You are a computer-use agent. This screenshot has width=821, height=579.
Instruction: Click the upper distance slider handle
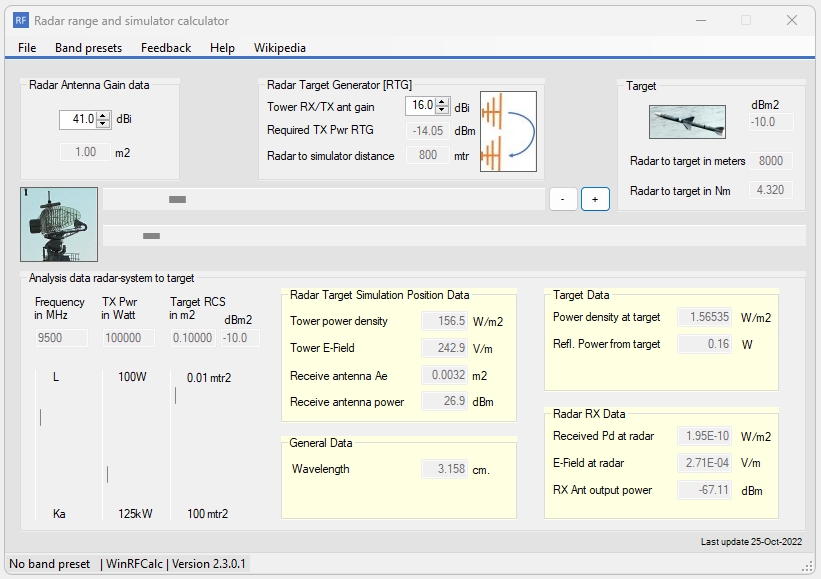pos(179,199)
